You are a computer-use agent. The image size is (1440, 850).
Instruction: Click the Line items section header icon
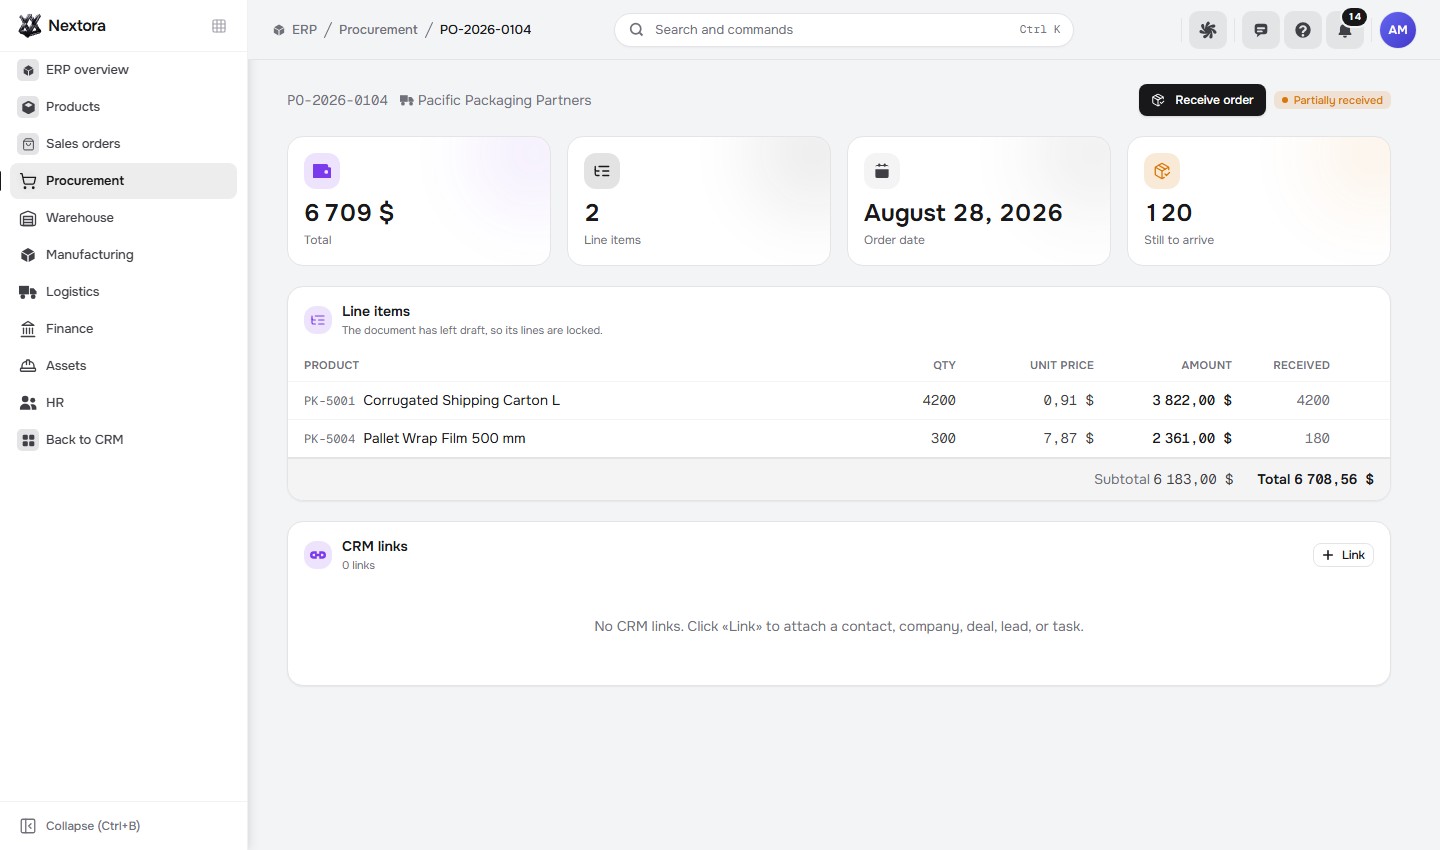318,320
